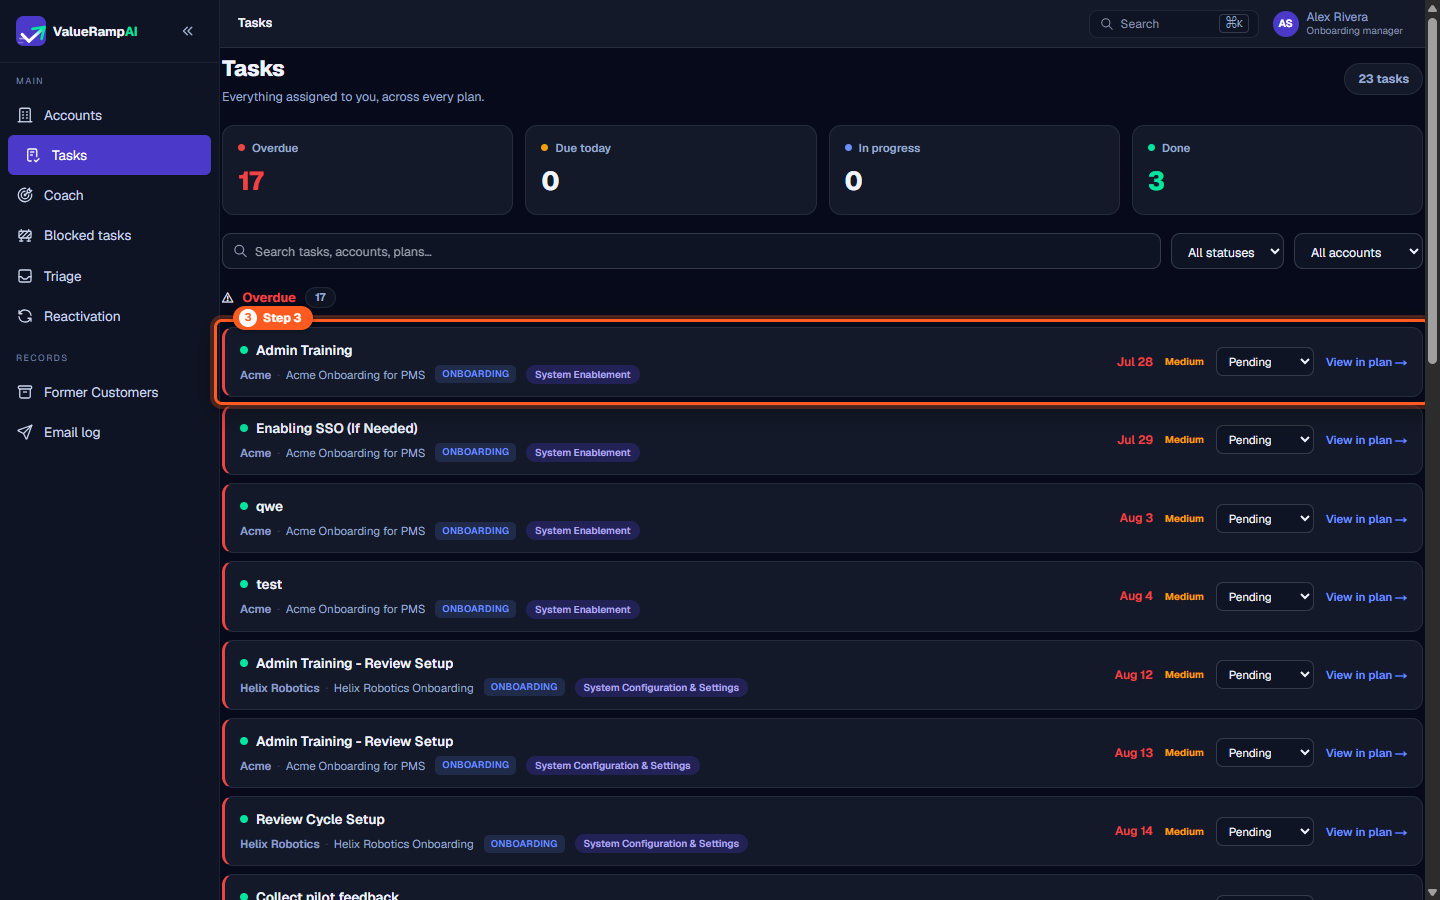
Task: Navigate to Reactivation
Action: coord(109,316)
